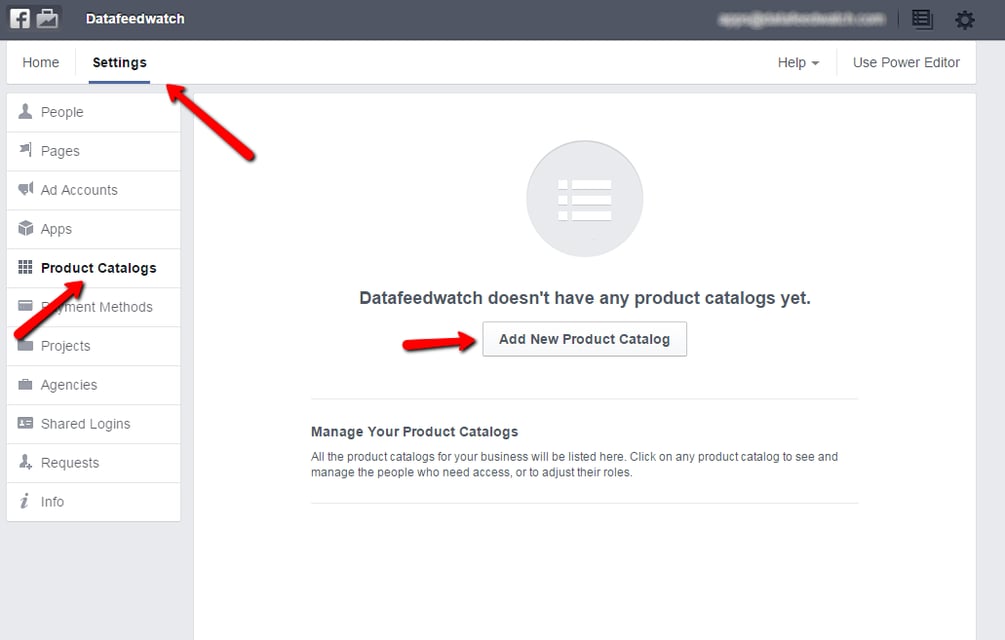Open notifications via the top-right message icon
The height and width of the screenshot is (640, 1005).
click(921, 19)
